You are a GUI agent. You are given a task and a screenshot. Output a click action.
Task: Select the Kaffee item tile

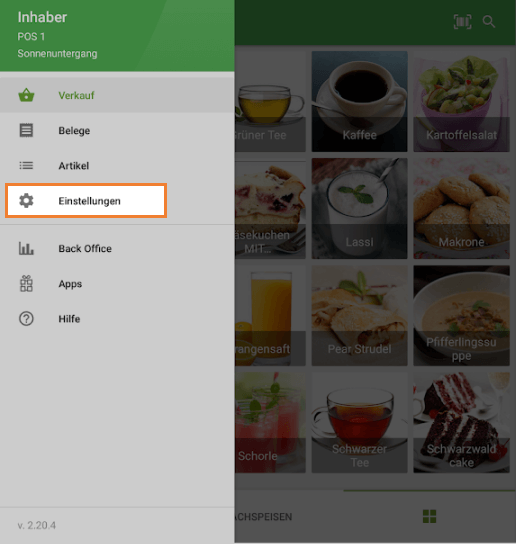[359, 101]
